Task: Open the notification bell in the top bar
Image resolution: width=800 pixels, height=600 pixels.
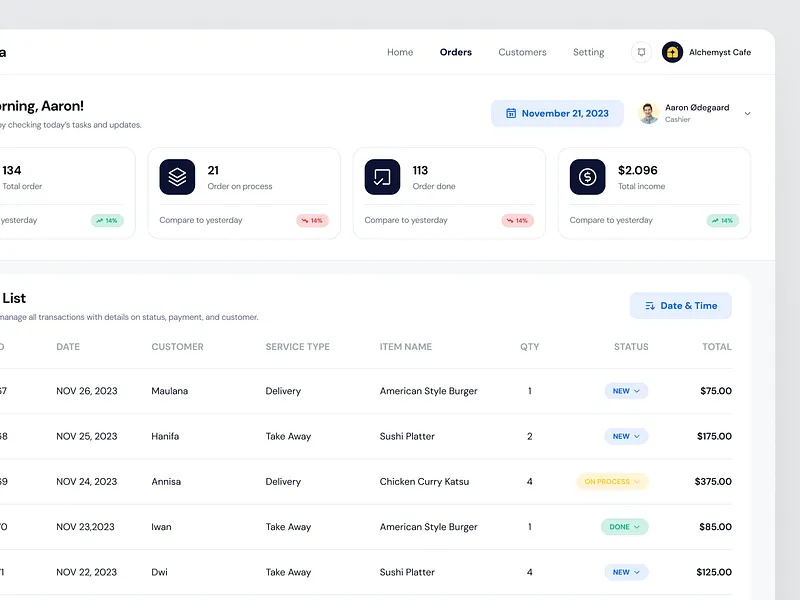Action: click(641, 52)
